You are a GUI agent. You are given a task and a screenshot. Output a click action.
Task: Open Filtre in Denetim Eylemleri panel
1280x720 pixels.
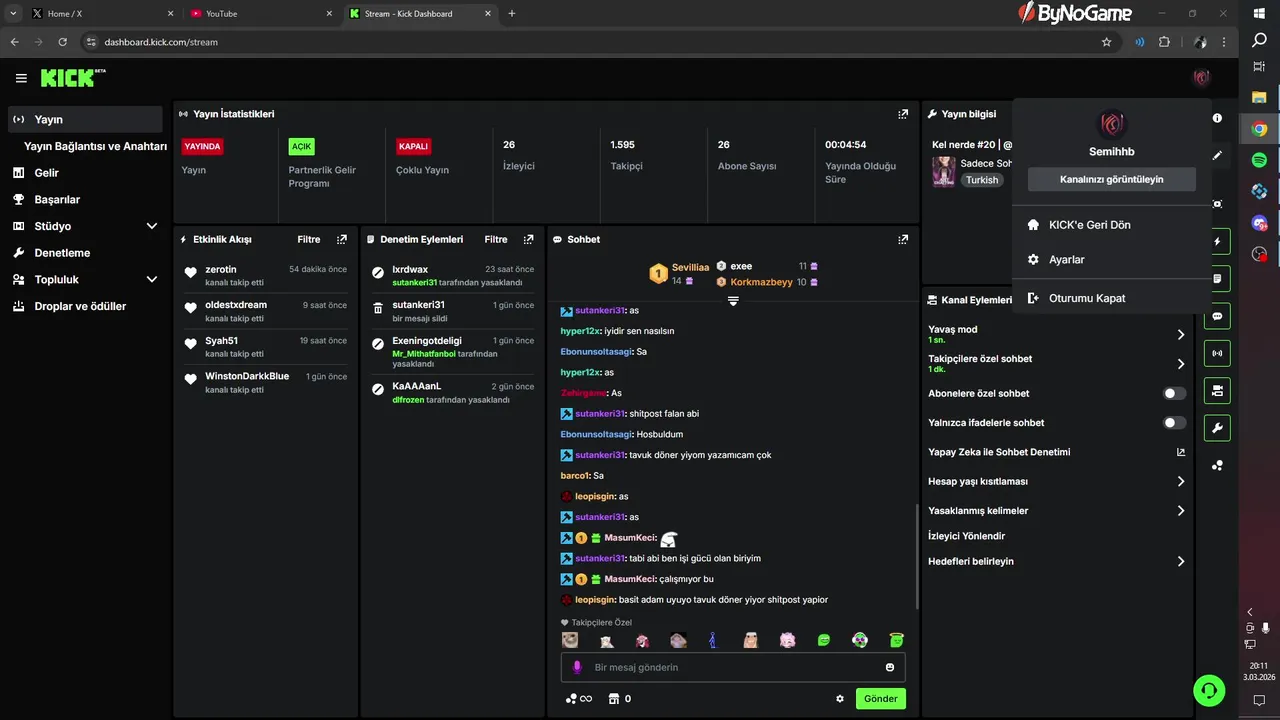pyautogui.click(x=496, y=240)
